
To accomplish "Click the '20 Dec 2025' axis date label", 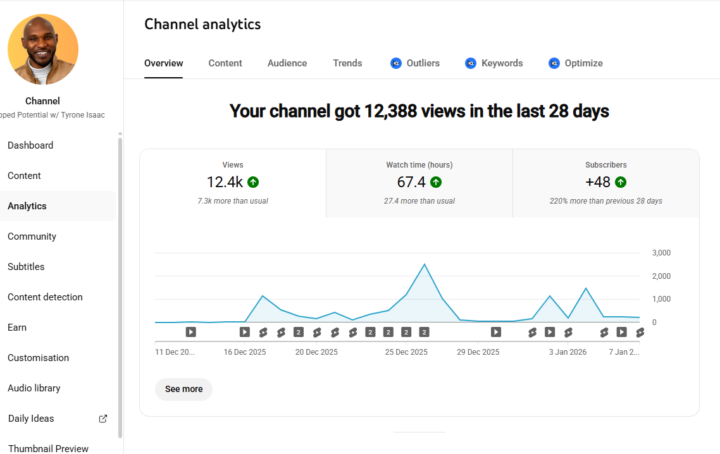I will click(x=316, y=352).
